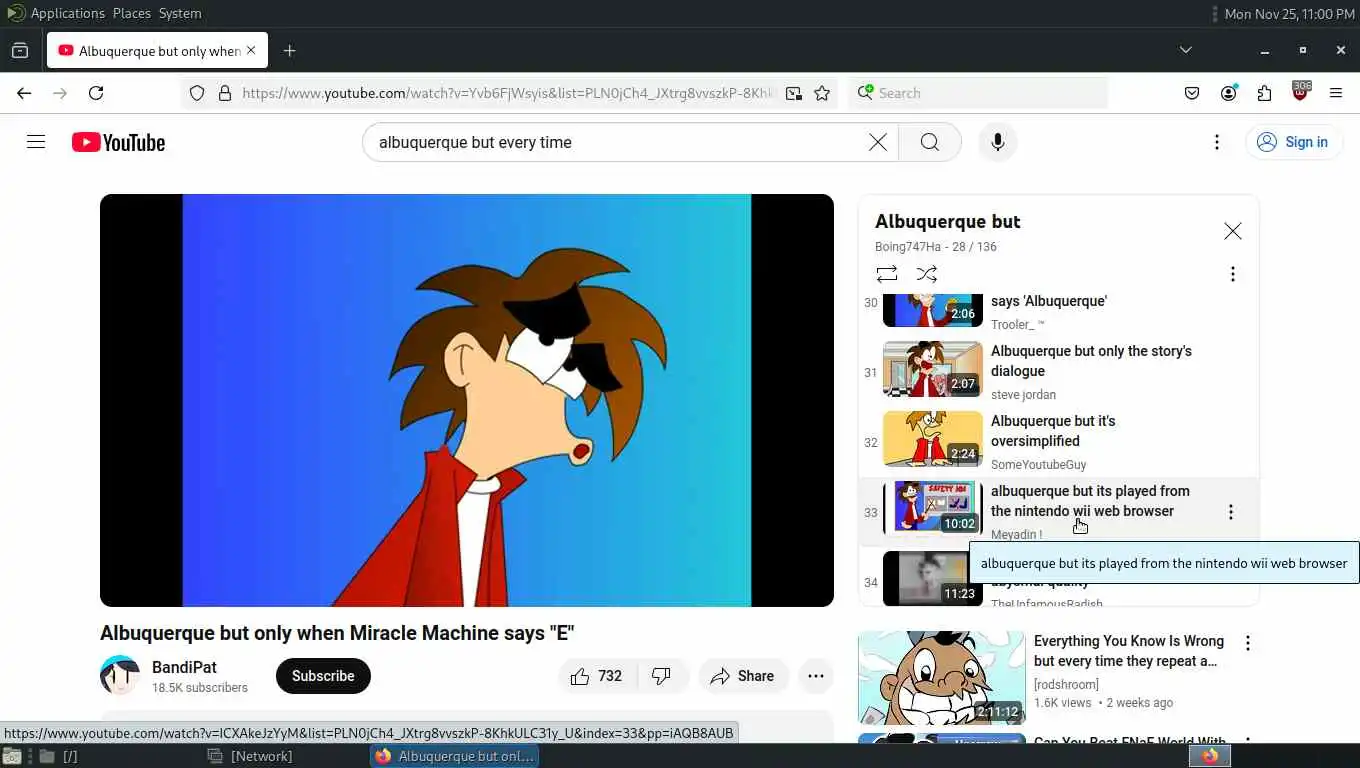Toggle loop playlist
Image resolution: width=1360 pixels, height=768 pixels.
(887, 274)
